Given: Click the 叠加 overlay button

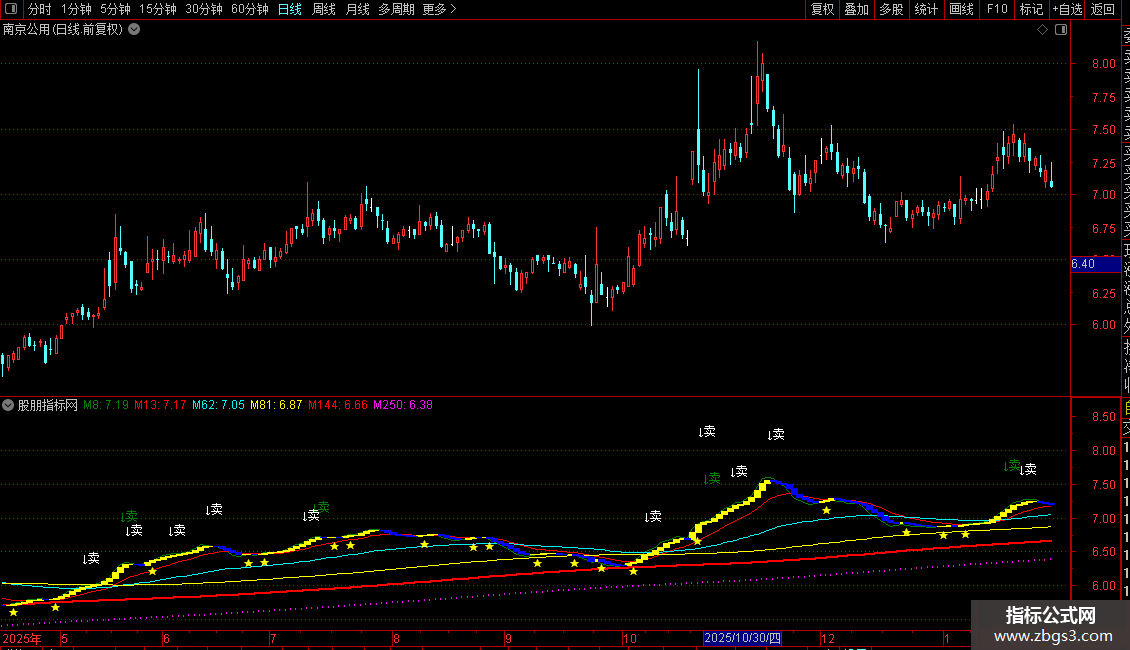Looking at the screenshot, I should (856, 10).
